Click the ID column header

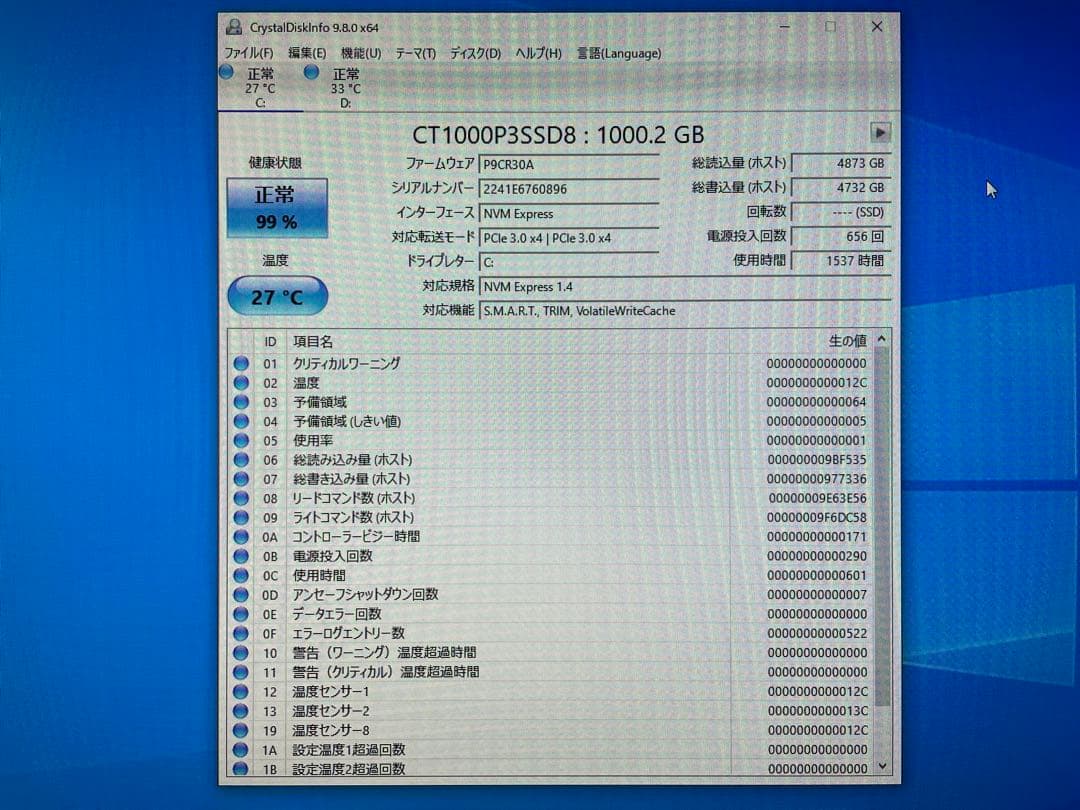pos(270,342)
